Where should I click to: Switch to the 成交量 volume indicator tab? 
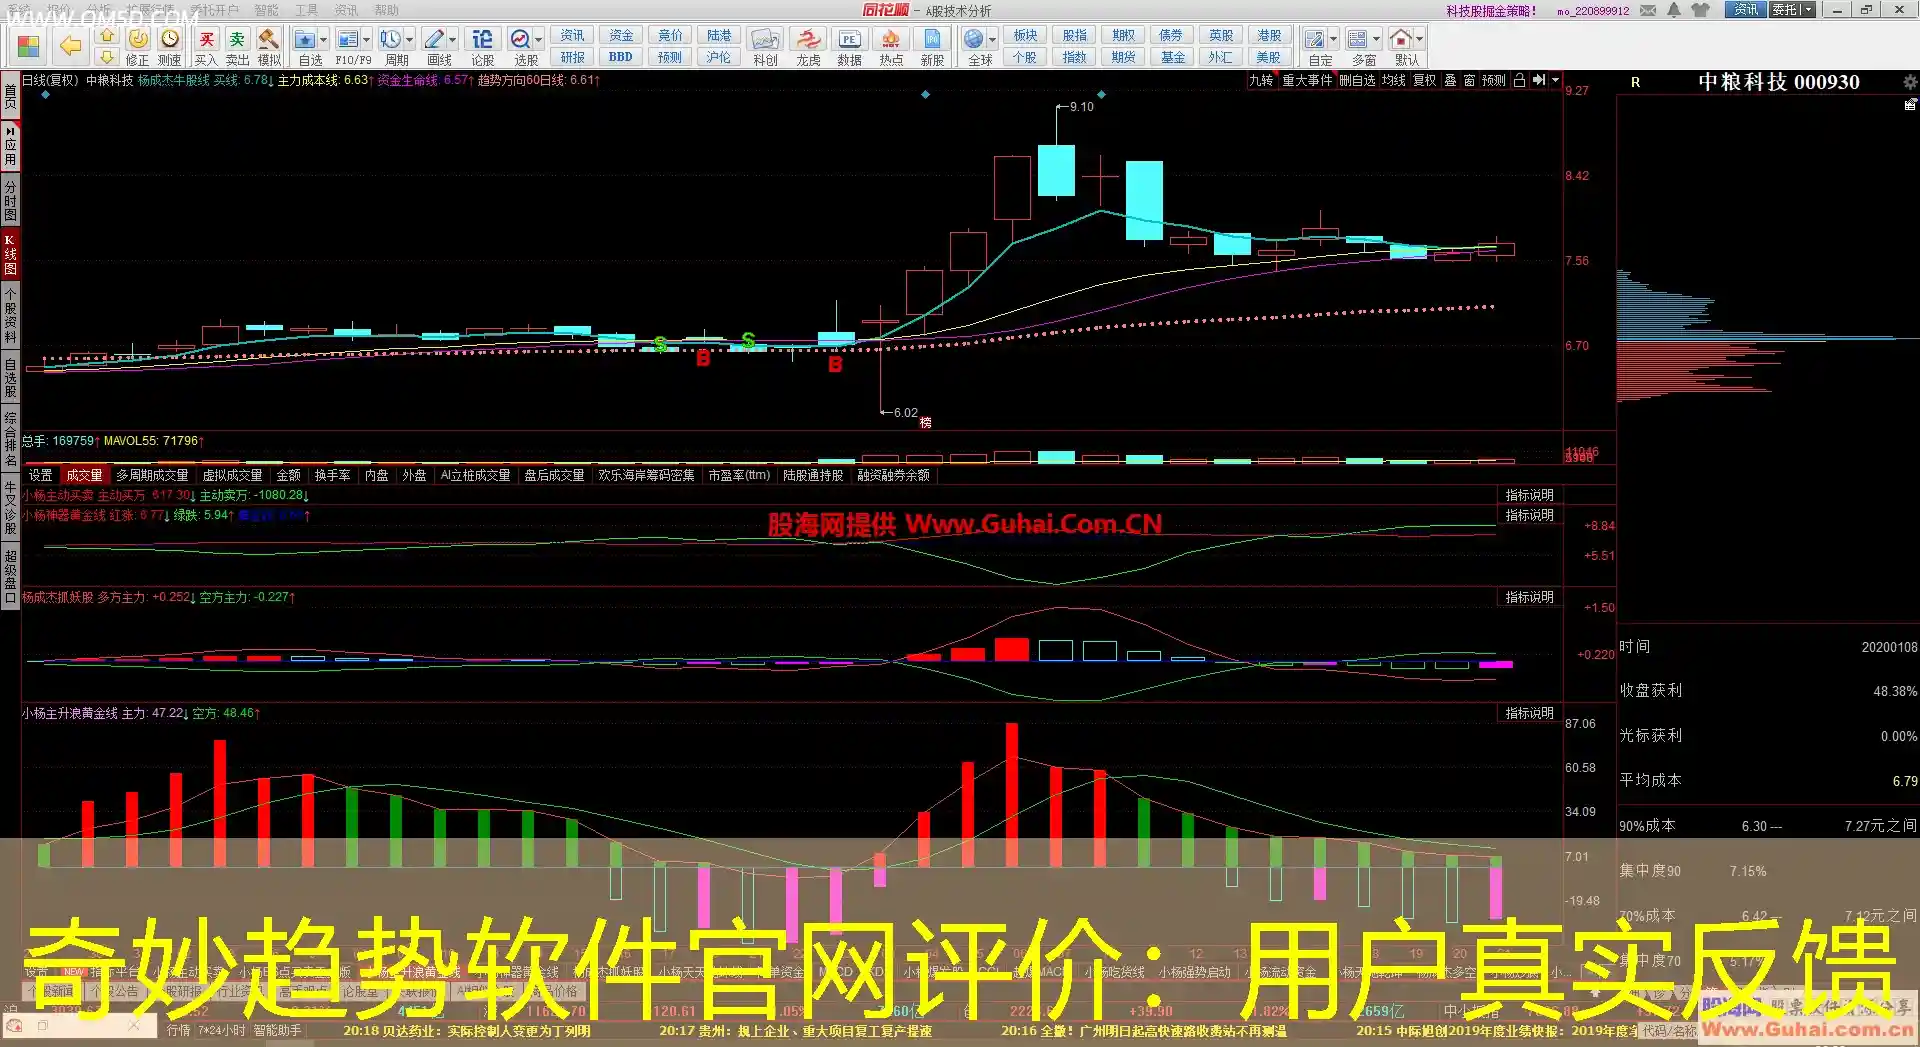[84, 475]
